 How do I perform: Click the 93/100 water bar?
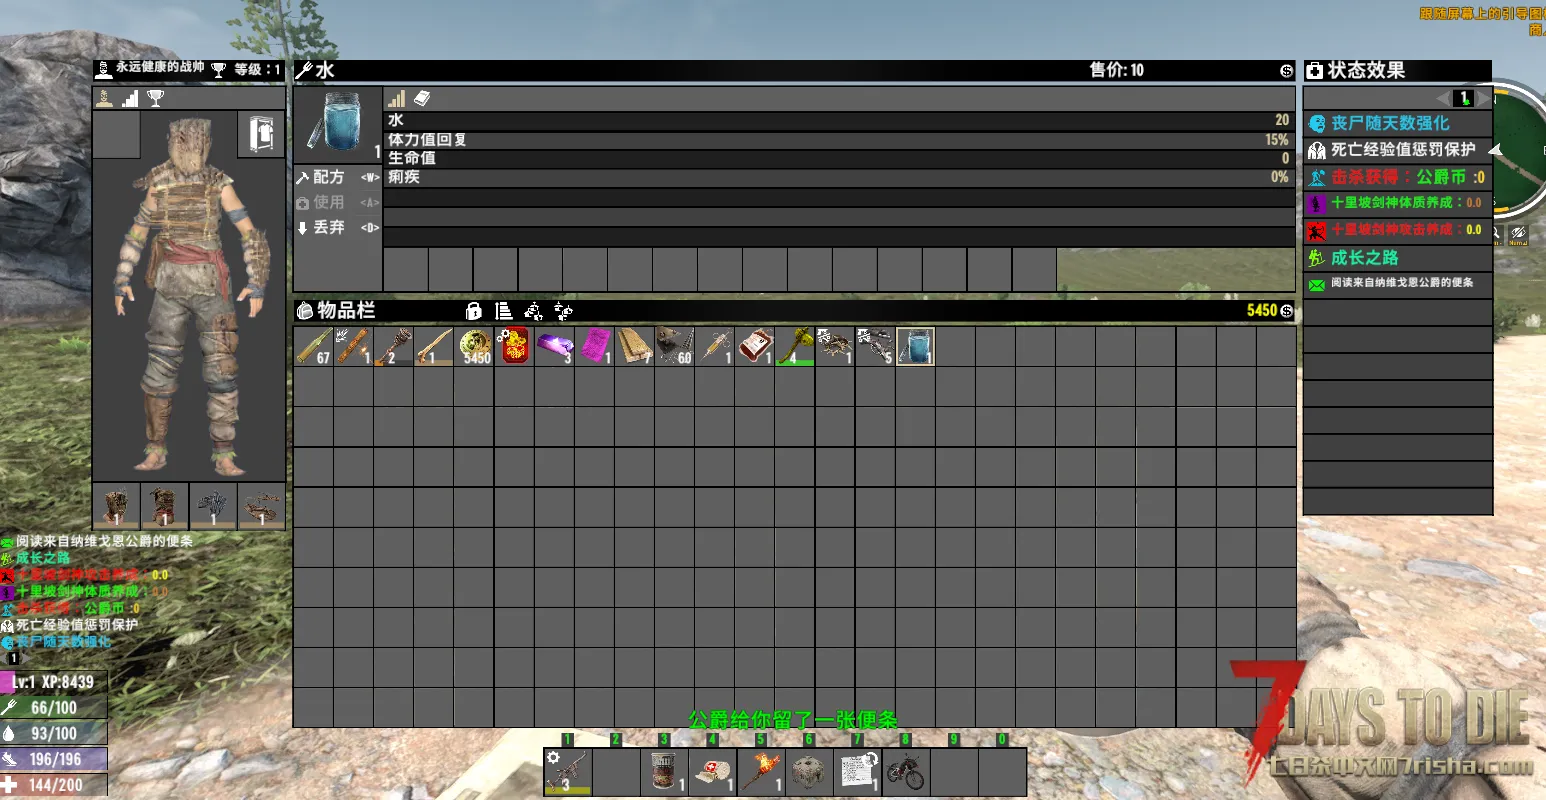(54, 733)
